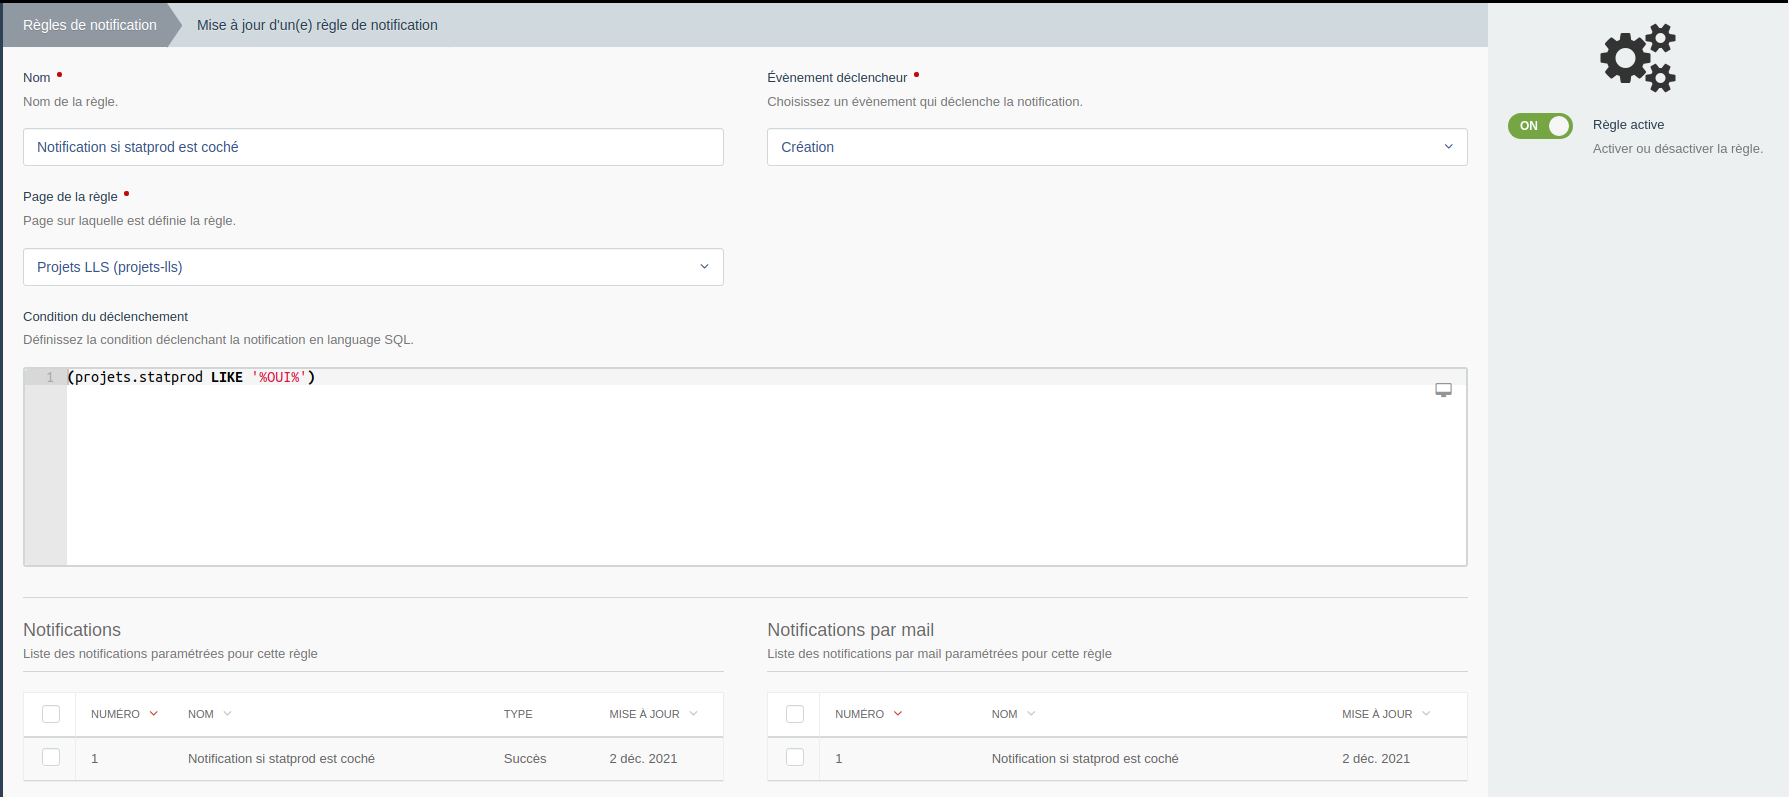Click the Nom text input field
The width and height of the screenshot is (1789, 797).
(x=373, y=147)
